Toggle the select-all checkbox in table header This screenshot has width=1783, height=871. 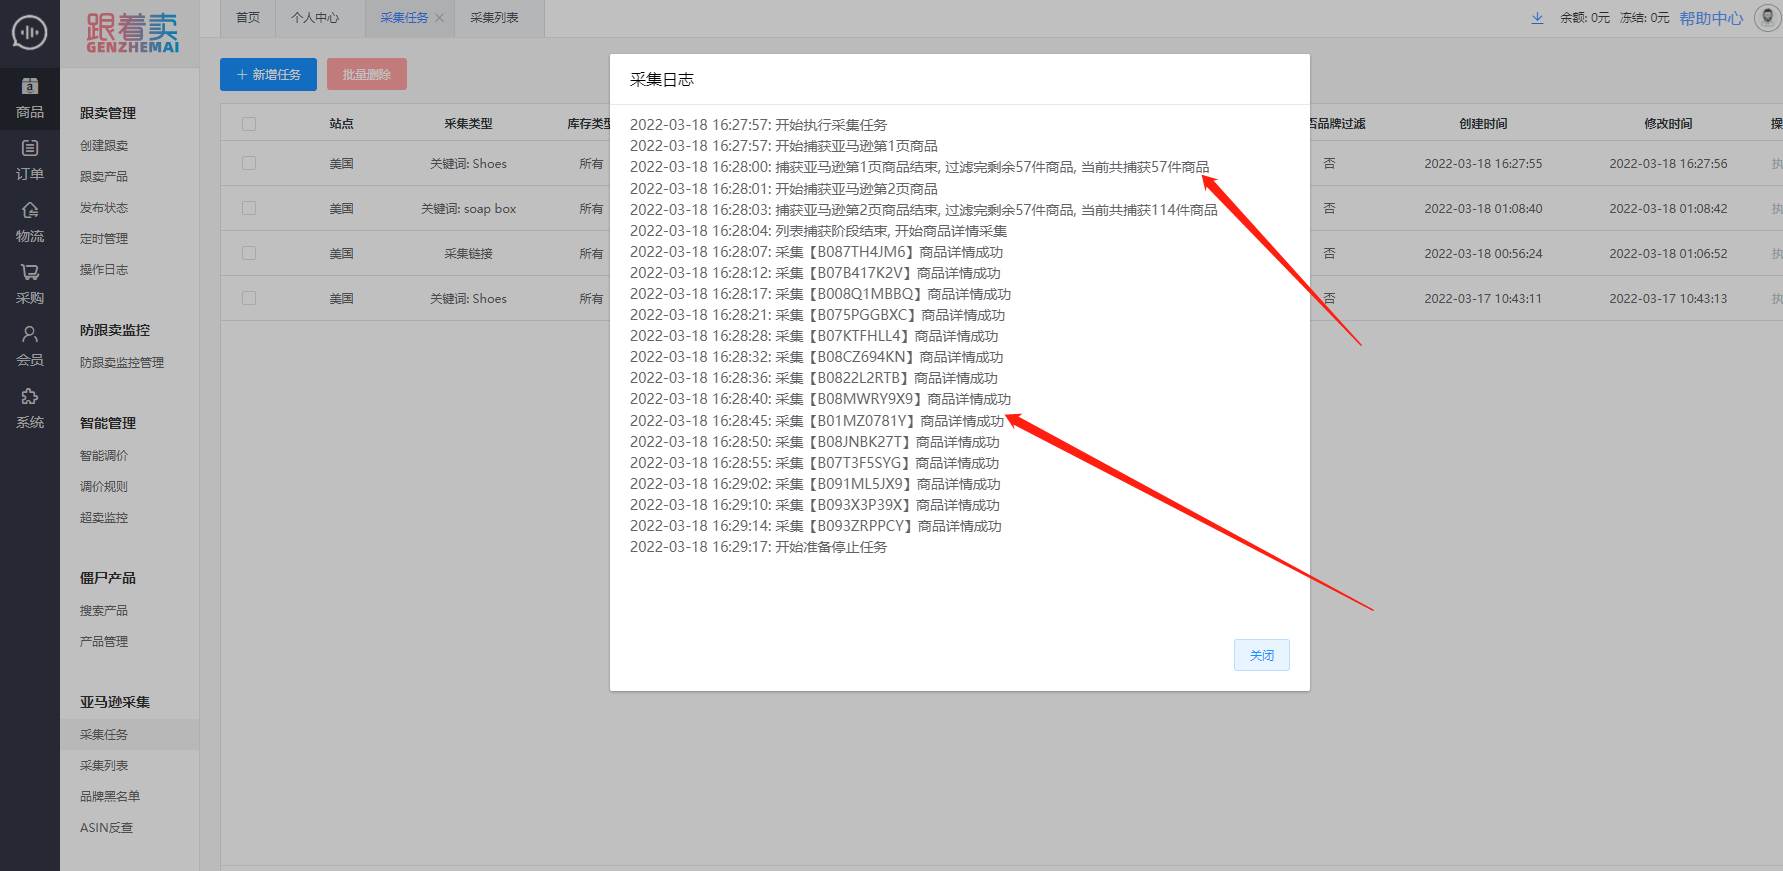click(x=249, y=124)
